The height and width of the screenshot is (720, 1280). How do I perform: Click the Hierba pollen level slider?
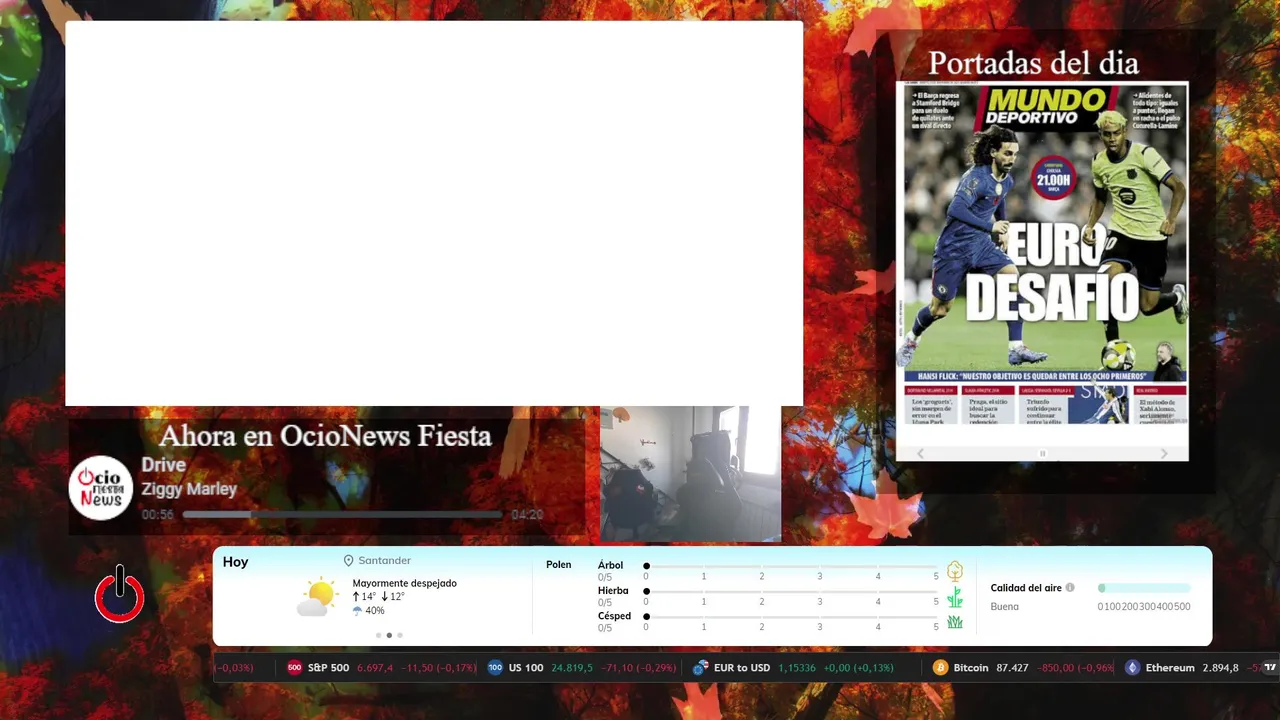[x=791, y=592]
